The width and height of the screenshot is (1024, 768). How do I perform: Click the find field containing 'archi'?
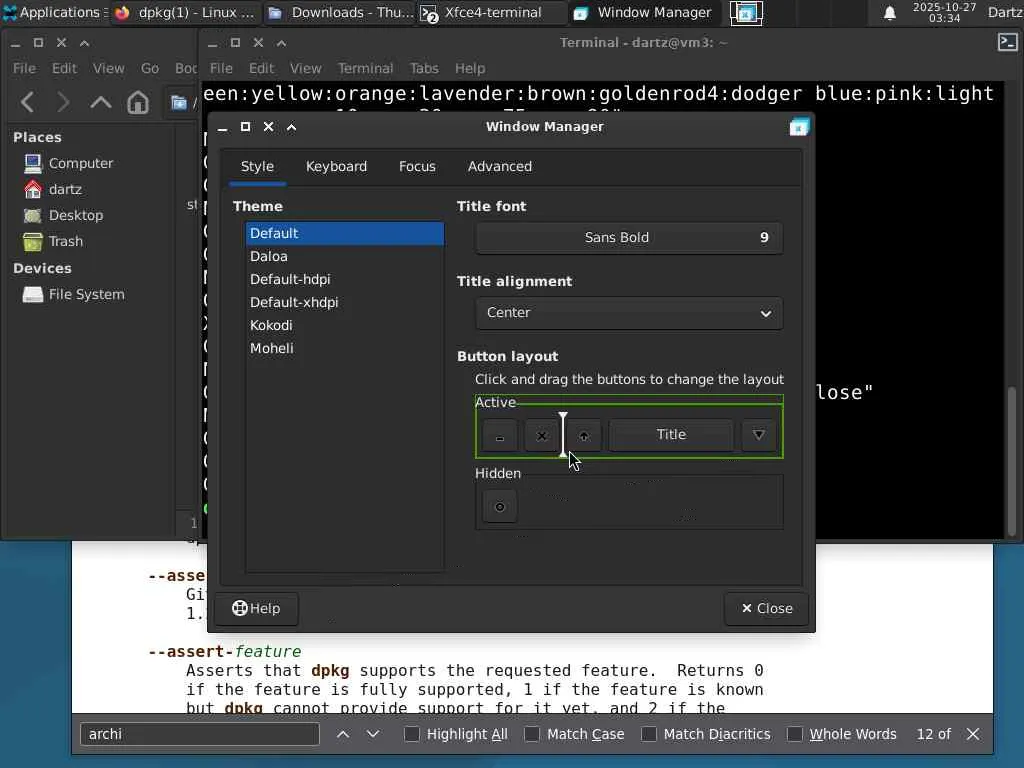pyautogui.click(x=200, y=734)
